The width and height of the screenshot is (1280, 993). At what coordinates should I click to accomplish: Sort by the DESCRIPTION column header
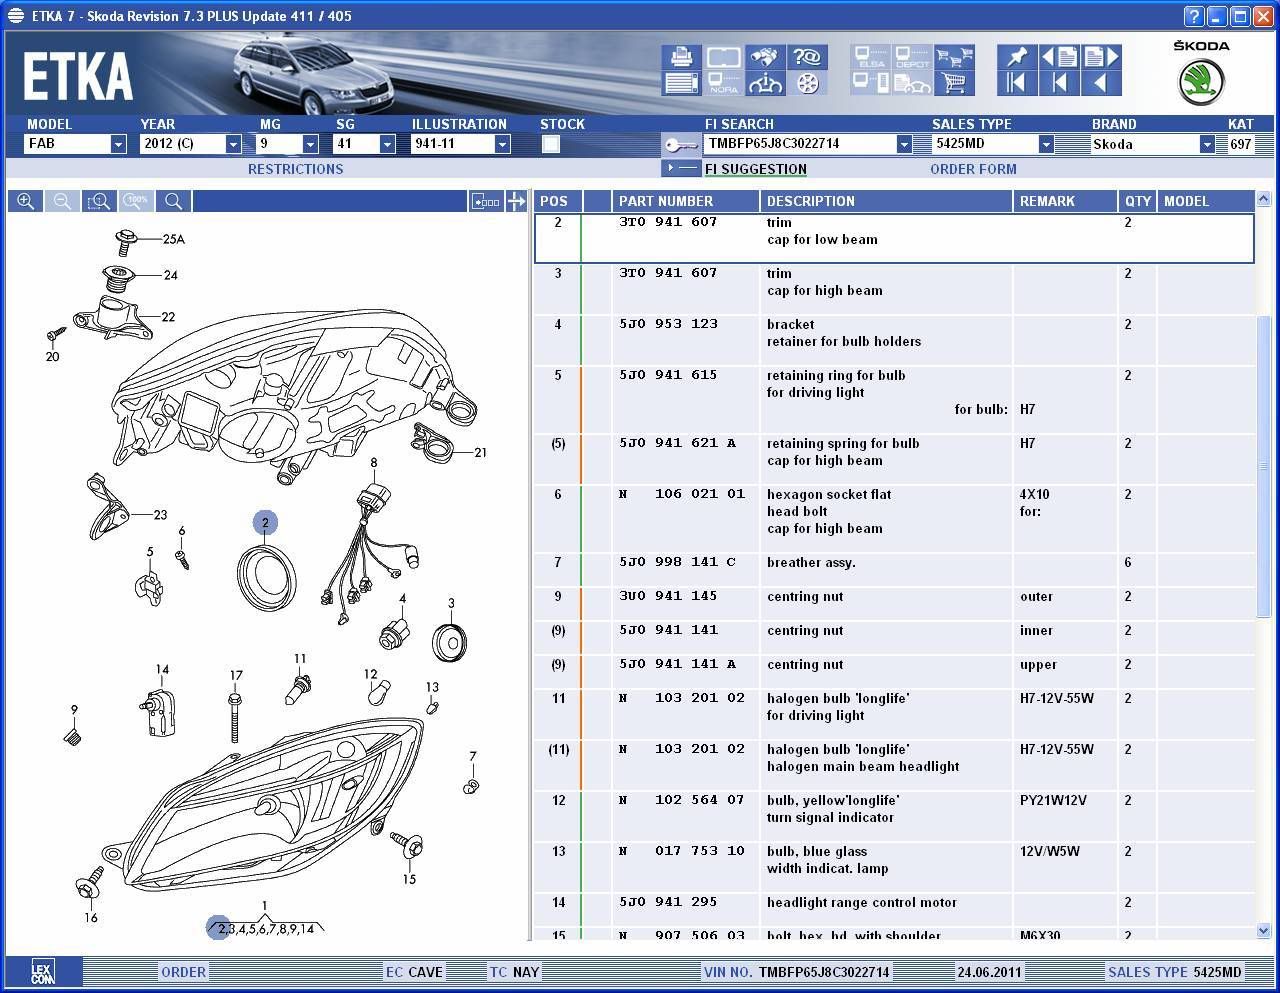[x=885, y=201]
